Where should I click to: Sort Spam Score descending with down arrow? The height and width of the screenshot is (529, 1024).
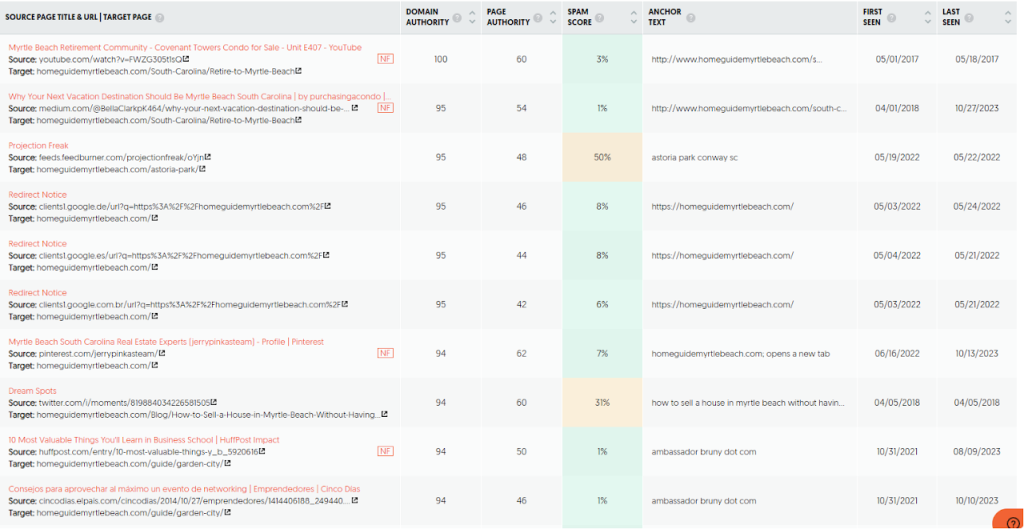tap(633, 22)
